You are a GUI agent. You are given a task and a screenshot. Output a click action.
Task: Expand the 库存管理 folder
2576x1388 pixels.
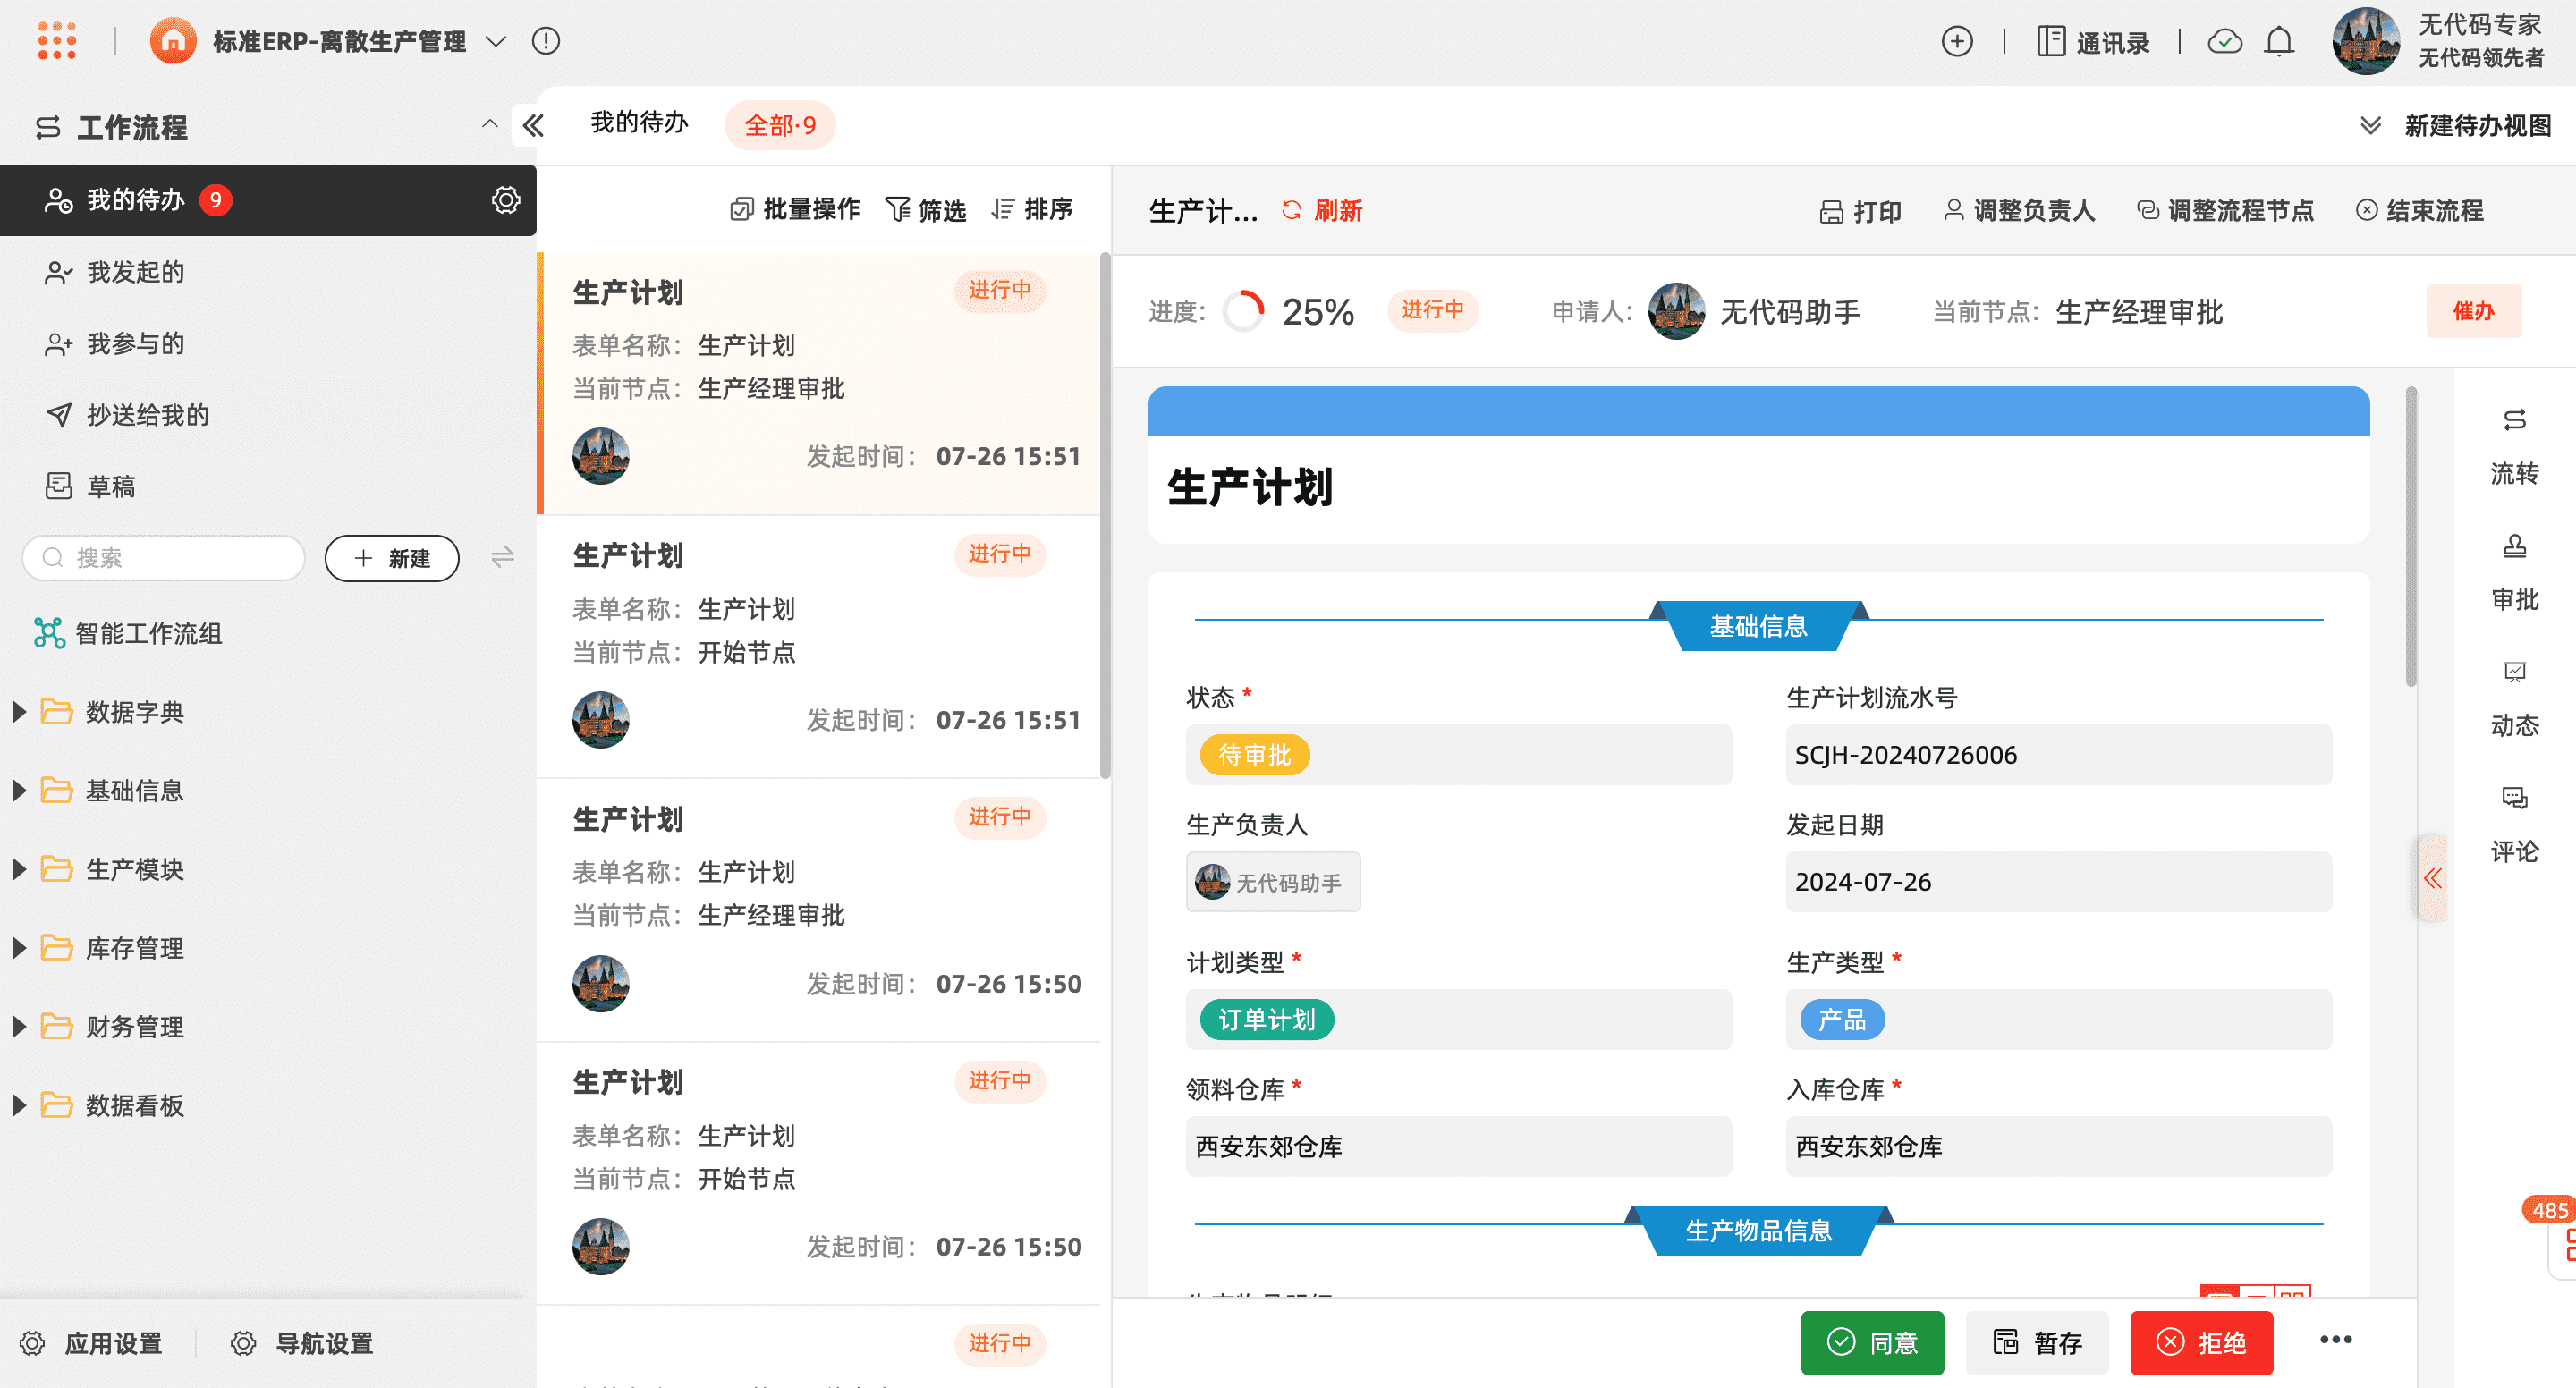19,948
